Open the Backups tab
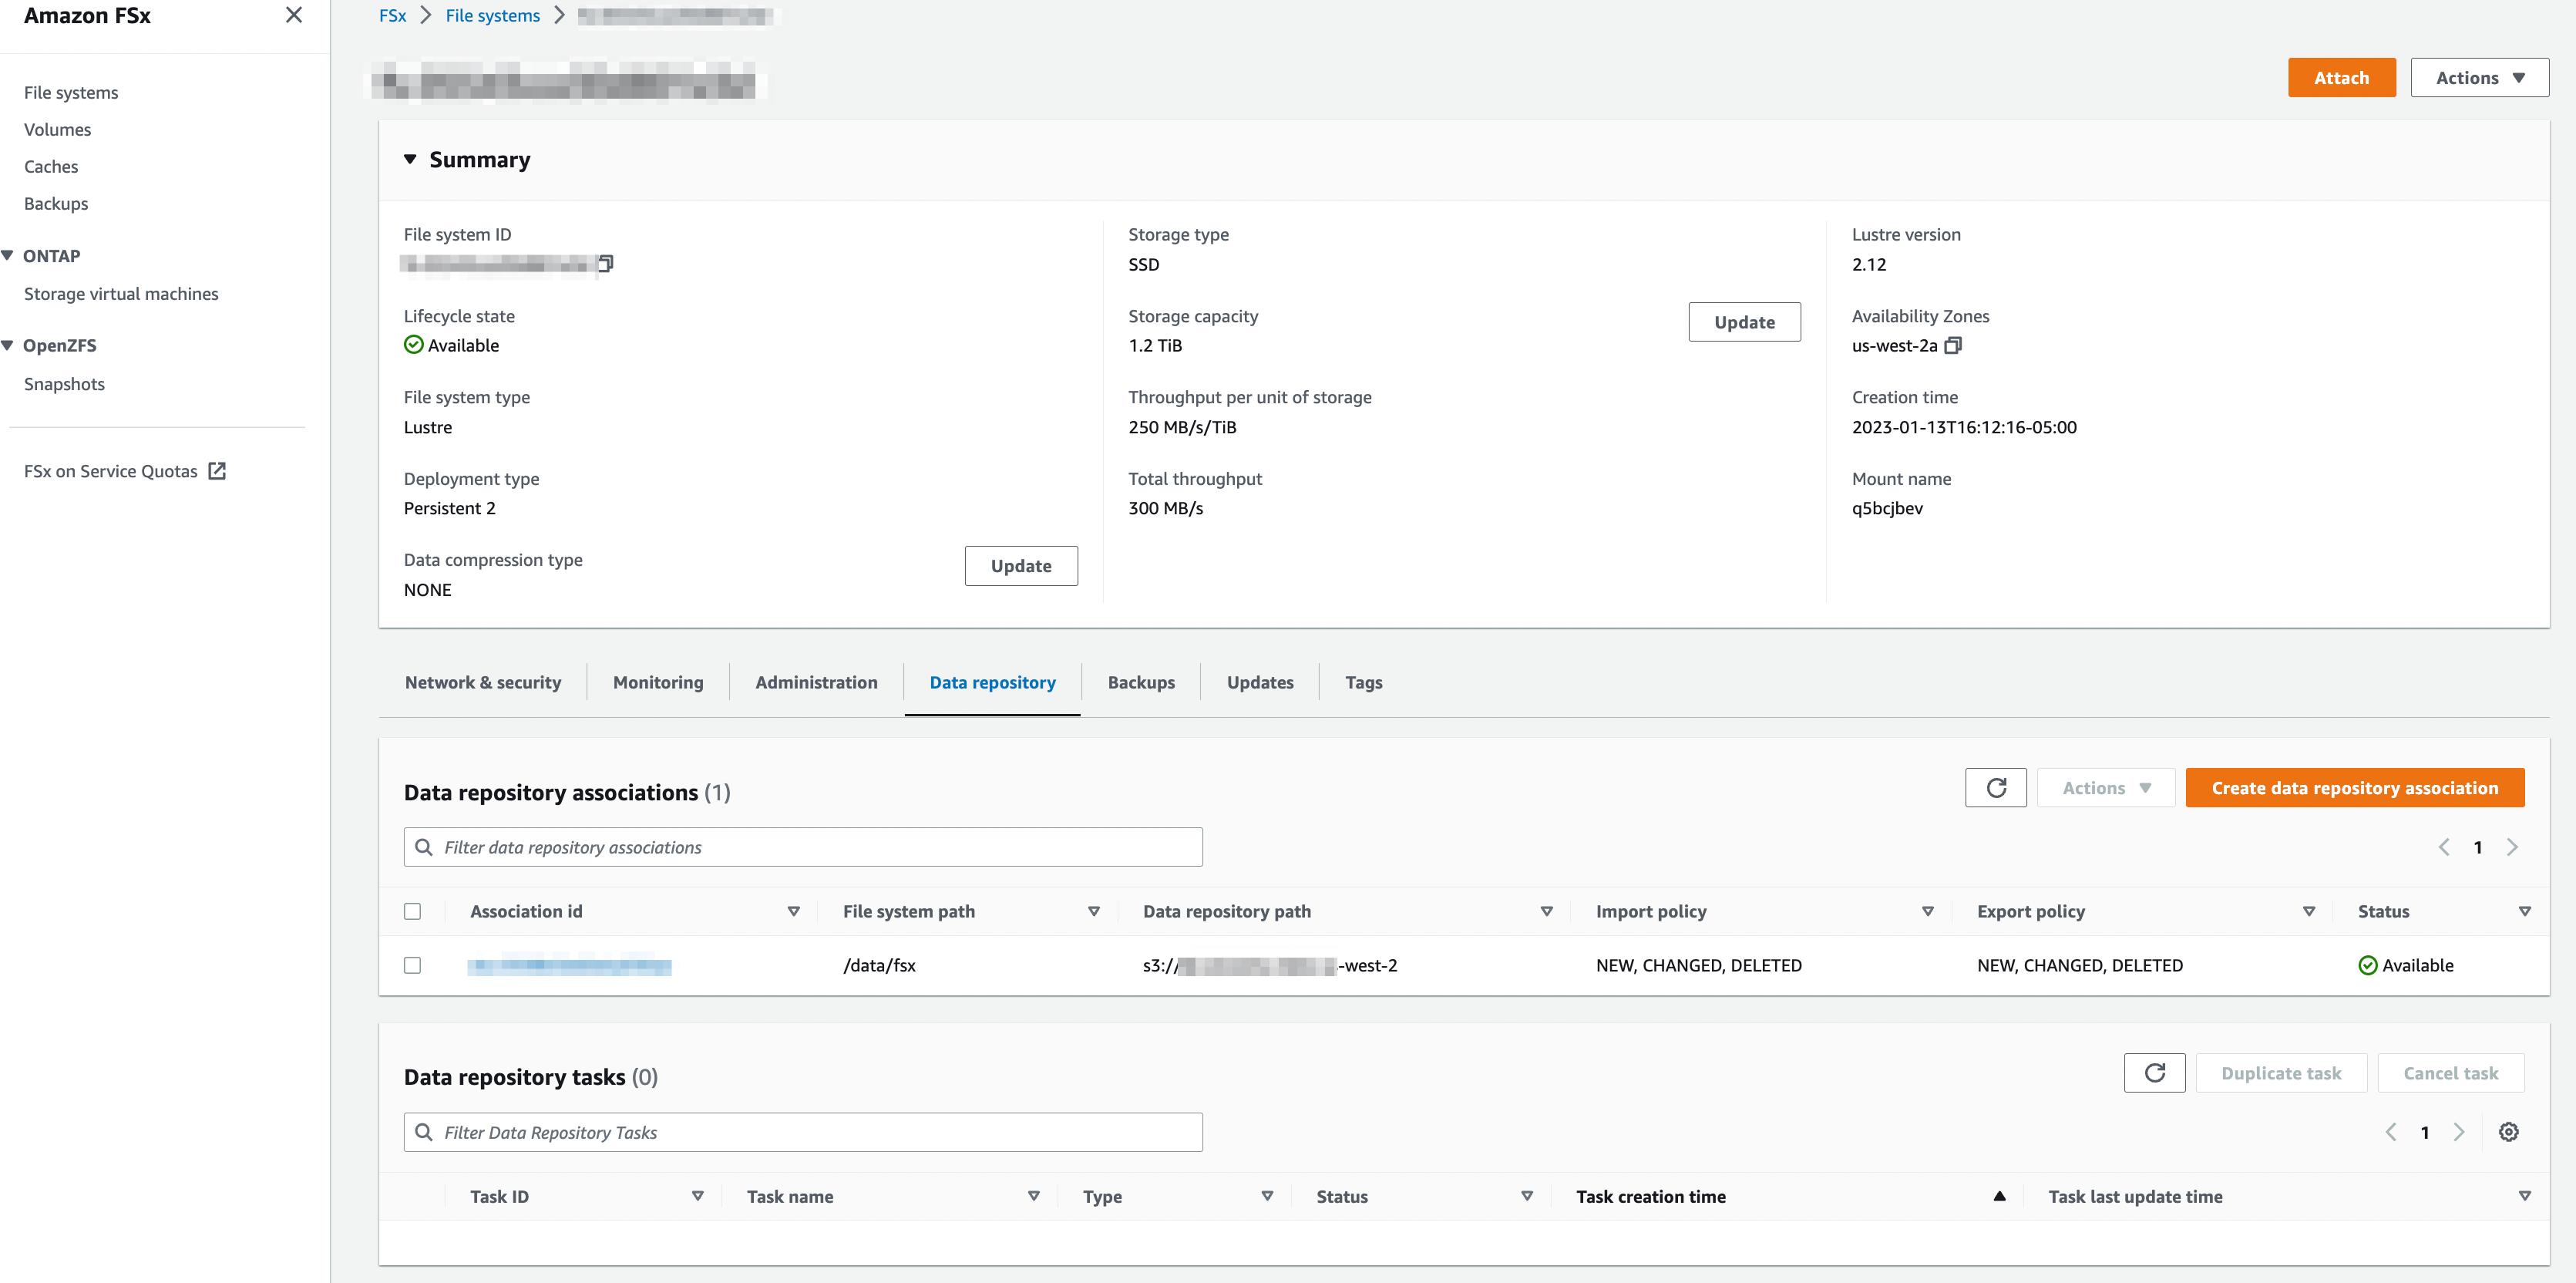 pos(1141,683)
